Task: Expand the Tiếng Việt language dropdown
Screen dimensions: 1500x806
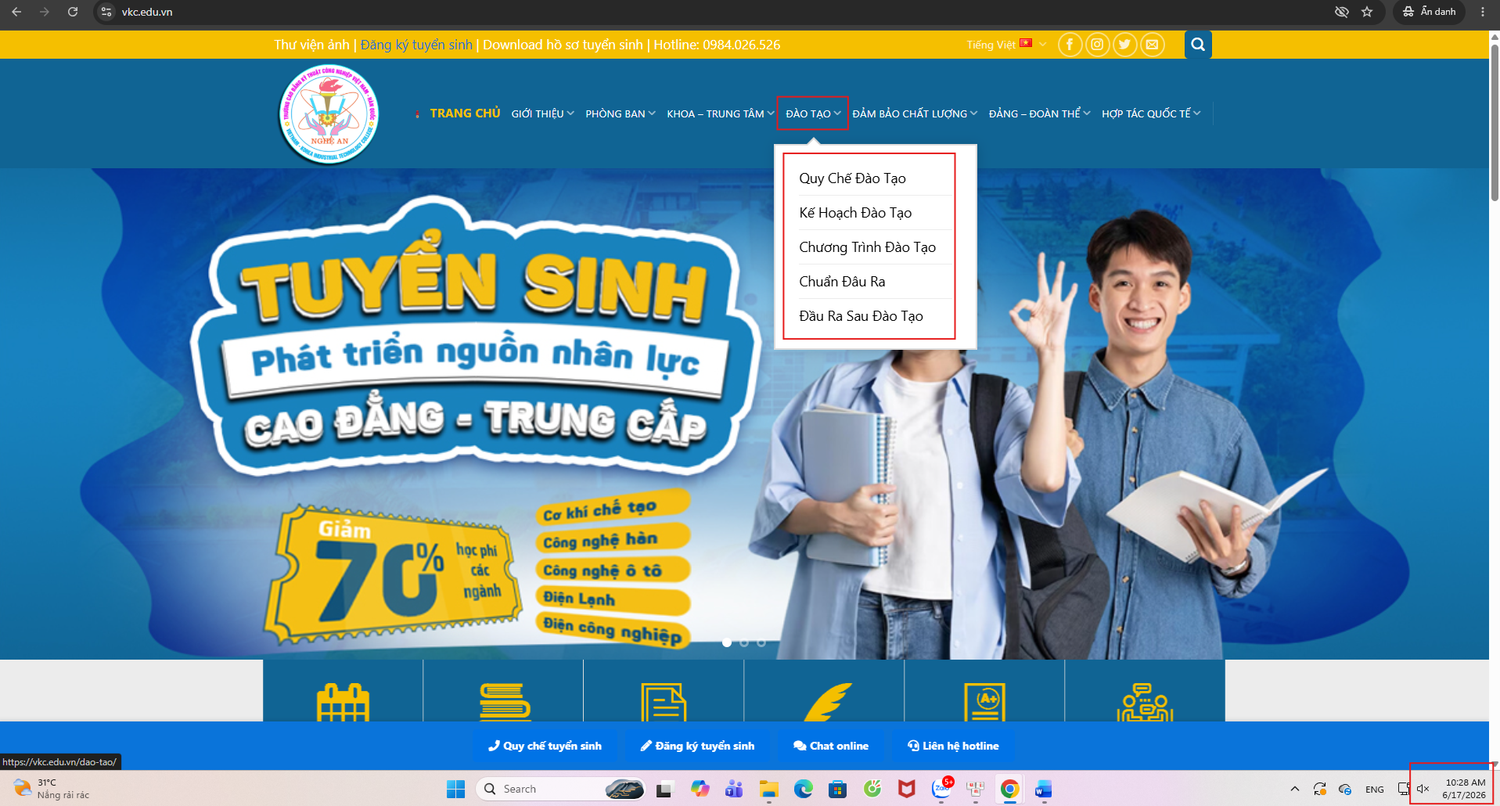Action: (1007, 45)
